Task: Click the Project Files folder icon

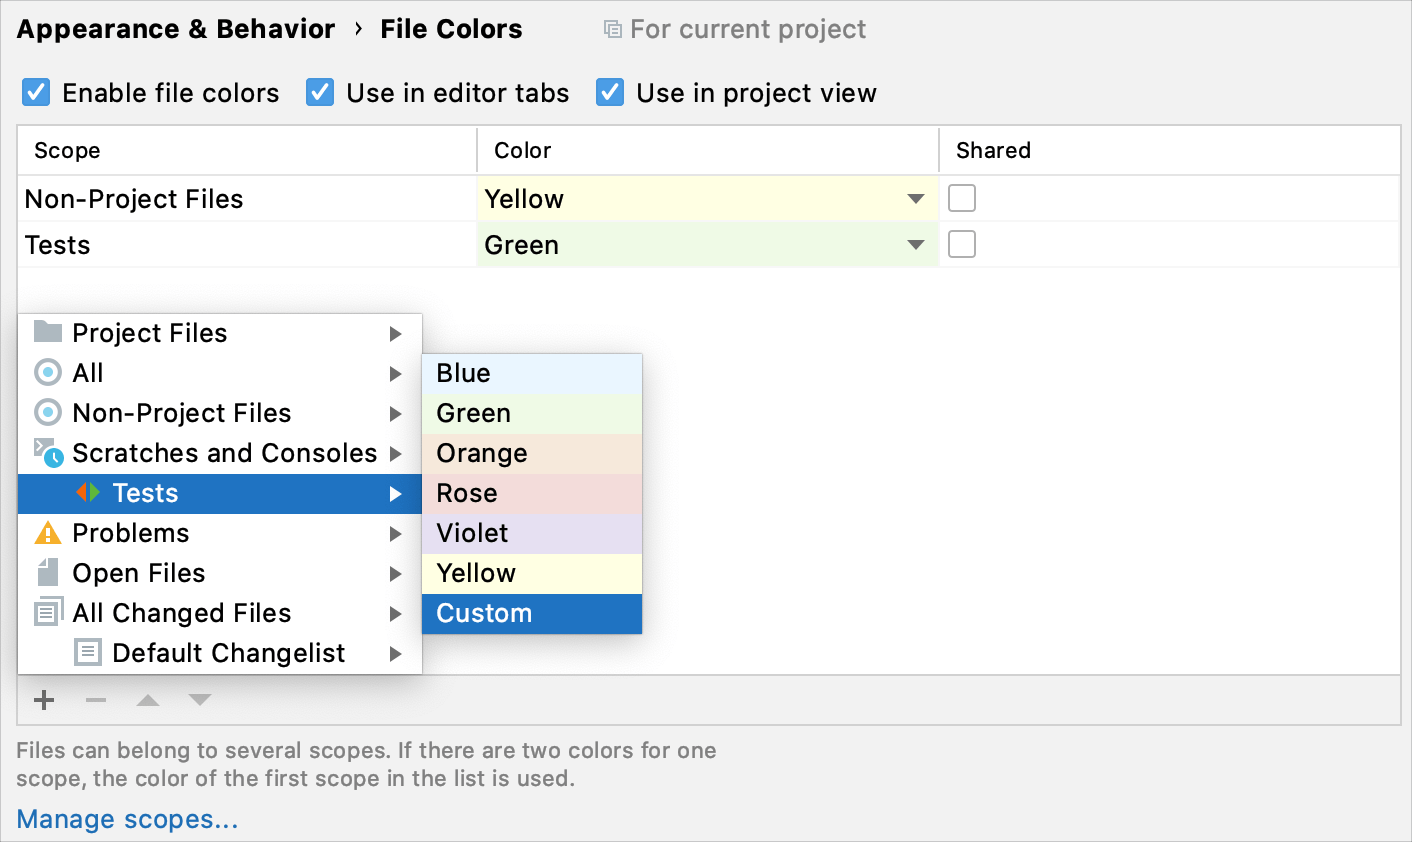Action: pyautogui.click(x=47, y=332)
